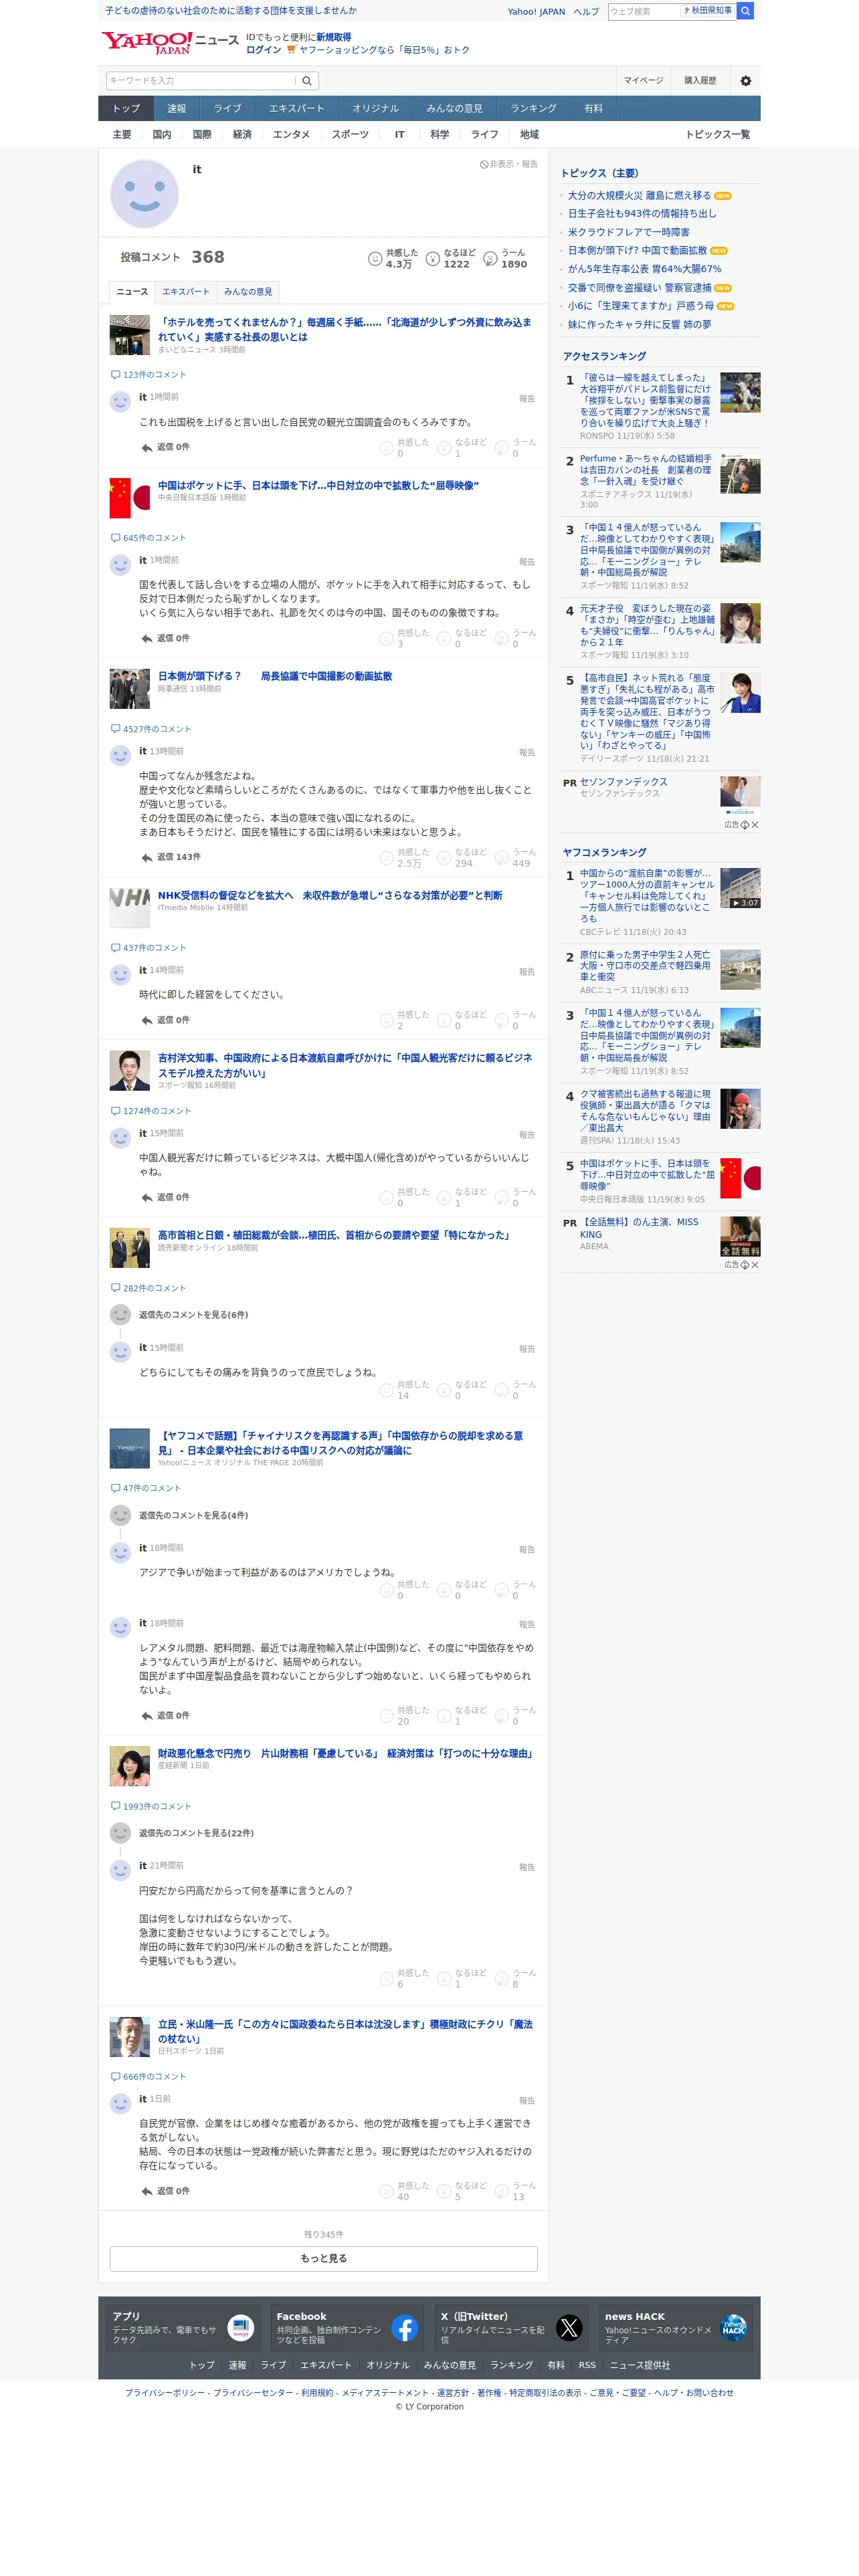Click うーん icon with count 449
The width and height of the screenshot is (859, 2576).
[502, 857]
